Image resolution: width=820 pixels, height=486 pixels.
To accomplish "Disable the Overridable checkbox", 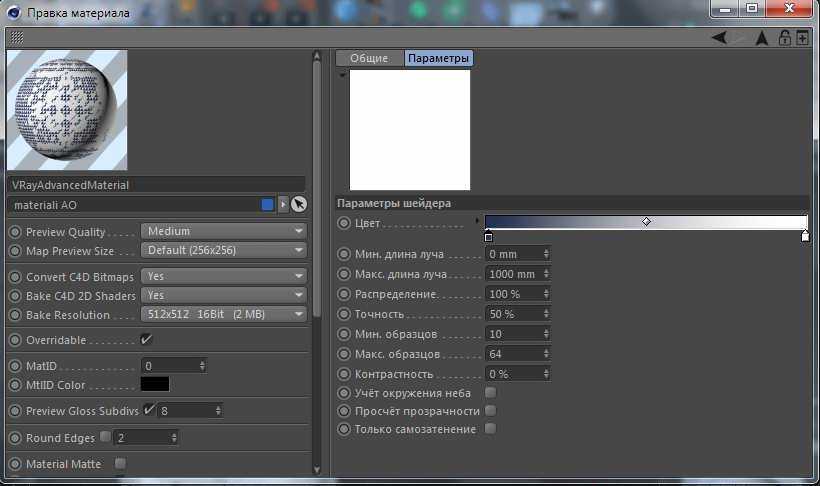I will [x=147, y=340].
